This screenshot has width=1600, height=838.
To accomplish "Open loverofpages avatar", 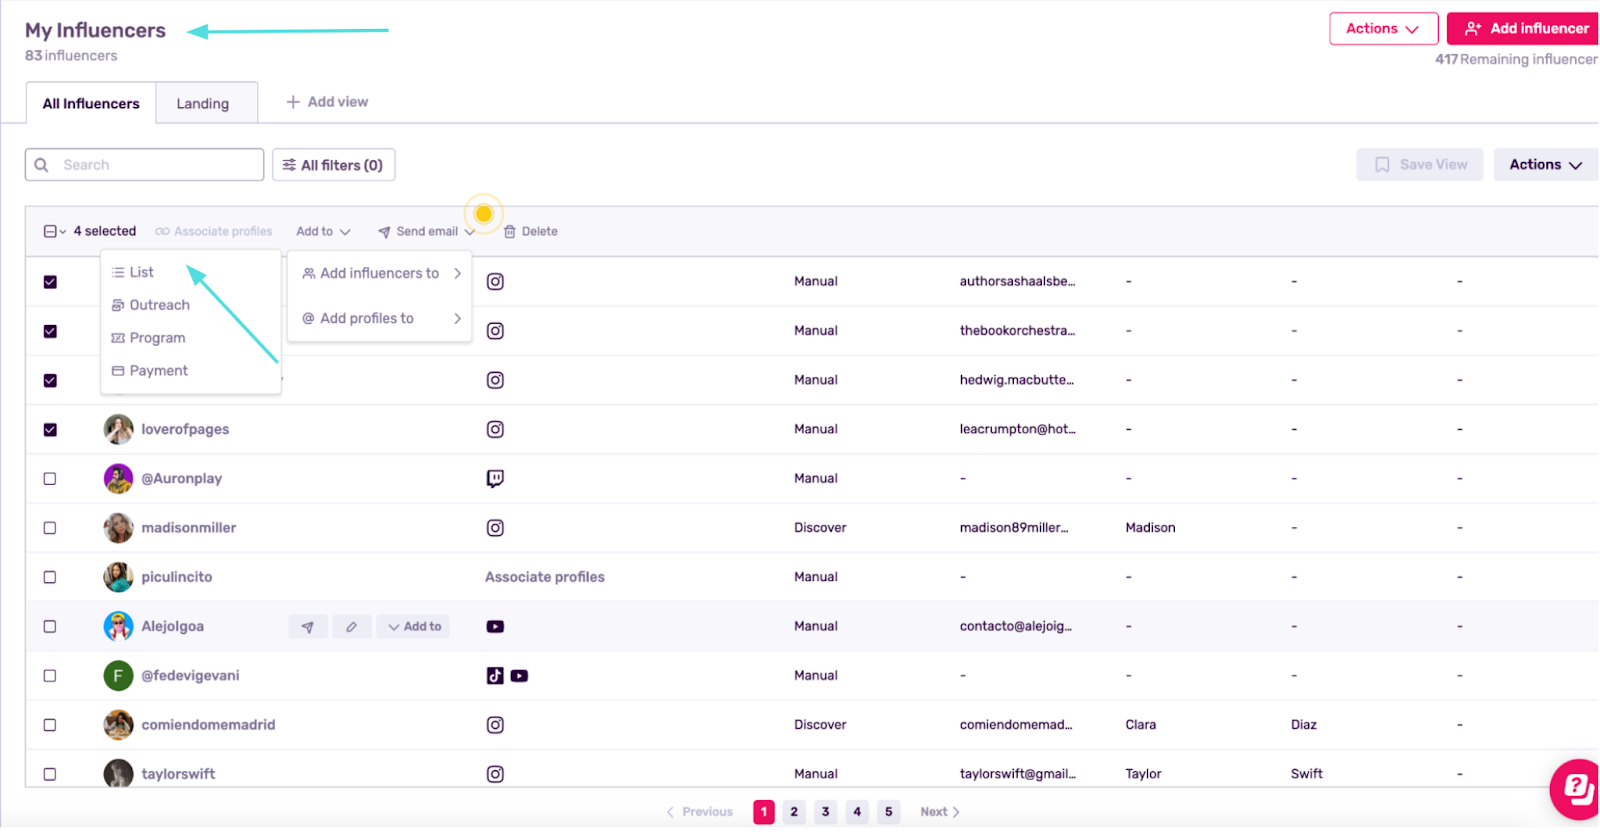I will point(118,429).
